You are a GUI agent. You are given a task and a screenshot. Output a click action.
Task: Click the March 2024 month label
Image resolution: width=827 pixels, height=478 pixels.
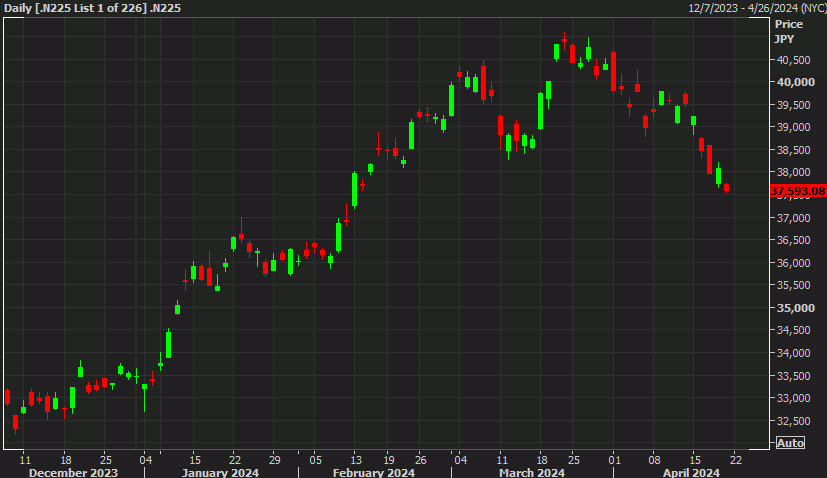click(530, 472)
